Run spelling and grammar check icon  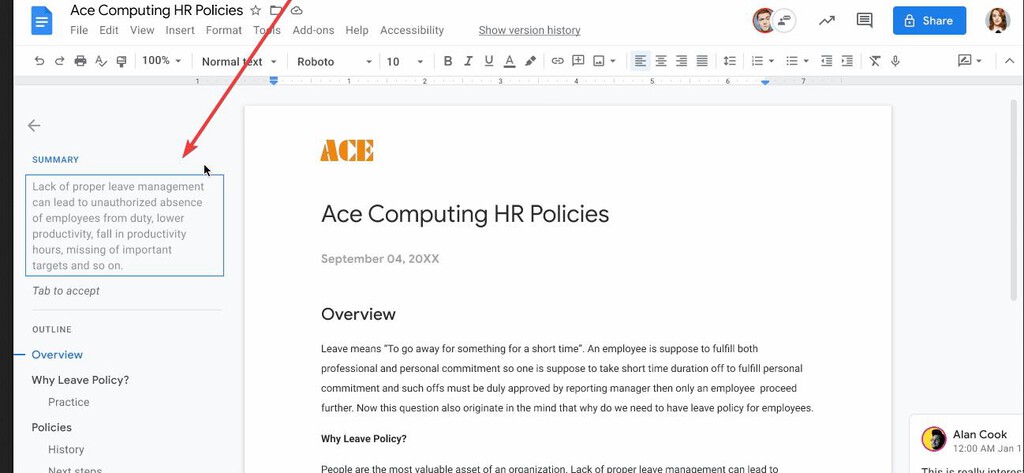(101, 61)
